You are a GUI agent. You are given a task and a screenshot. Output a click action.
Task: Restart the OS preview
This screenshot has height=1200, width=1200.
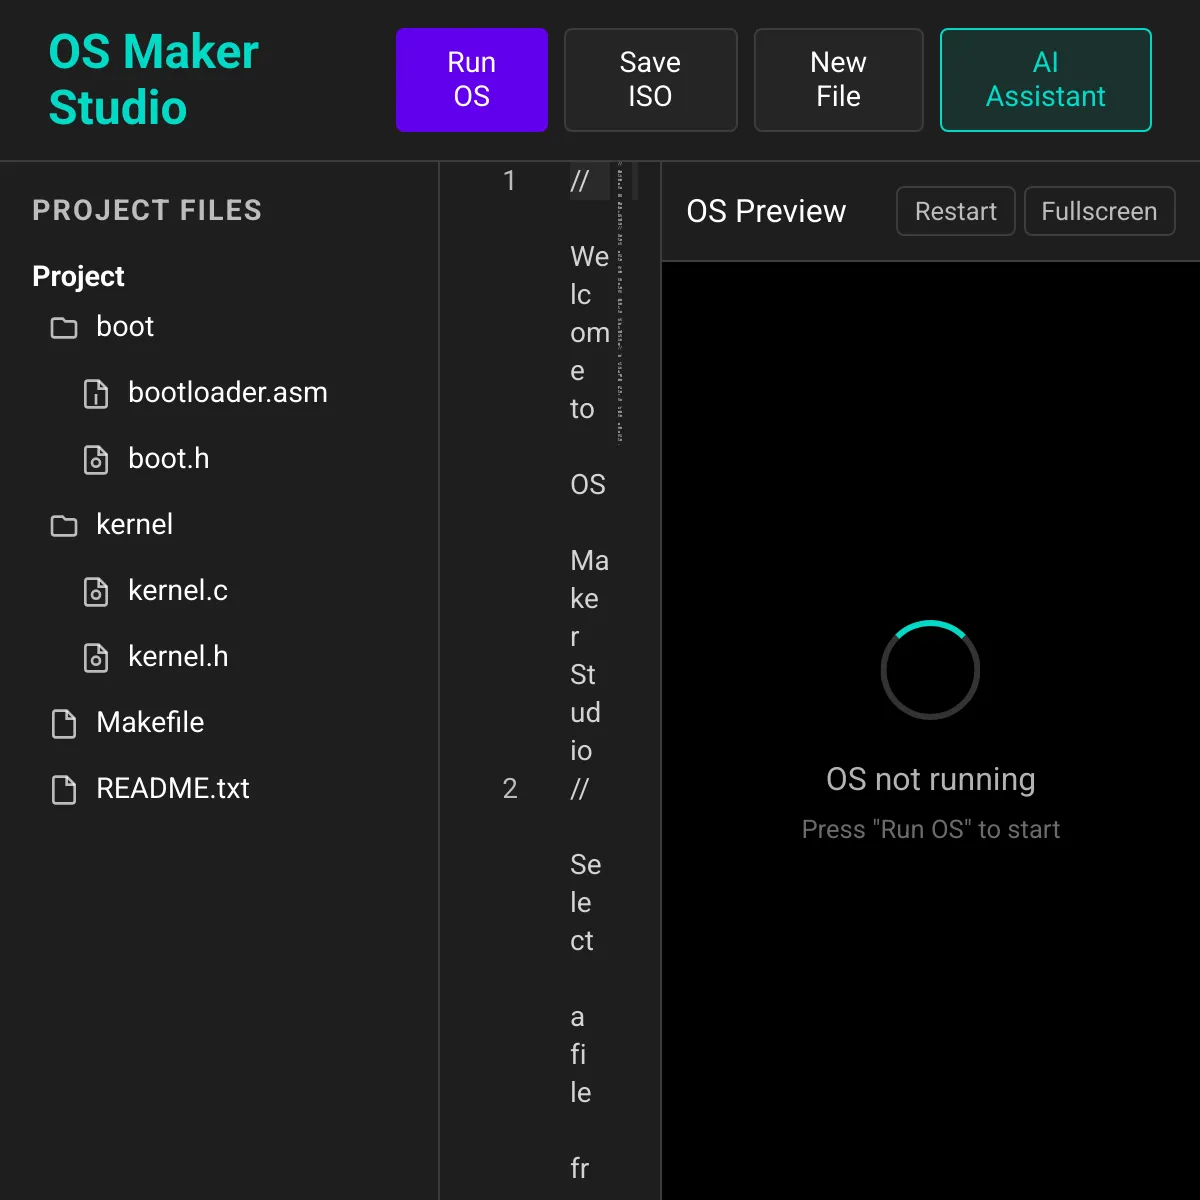(x=955, y=211)
